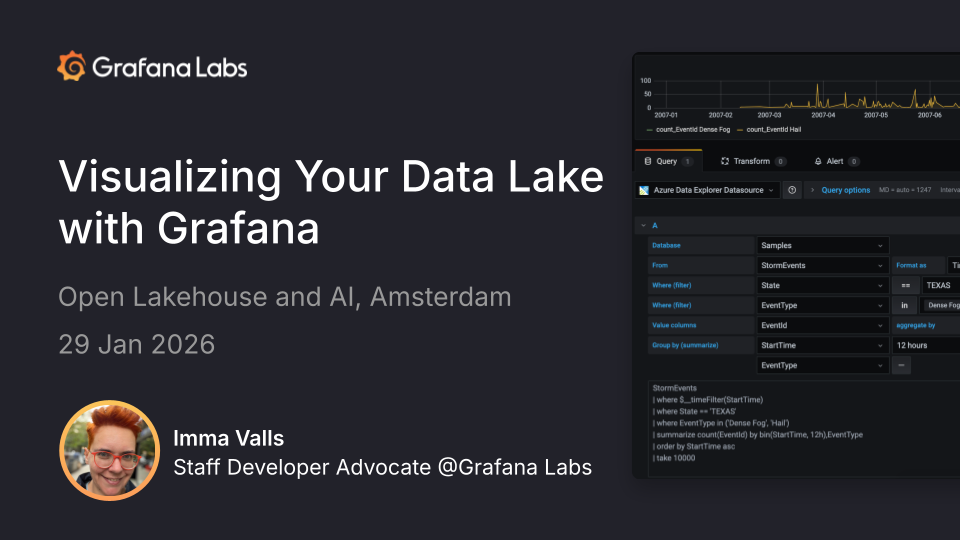The image size is (960, 540).
Task: Click the Transform tab icon
Action: 725,161
